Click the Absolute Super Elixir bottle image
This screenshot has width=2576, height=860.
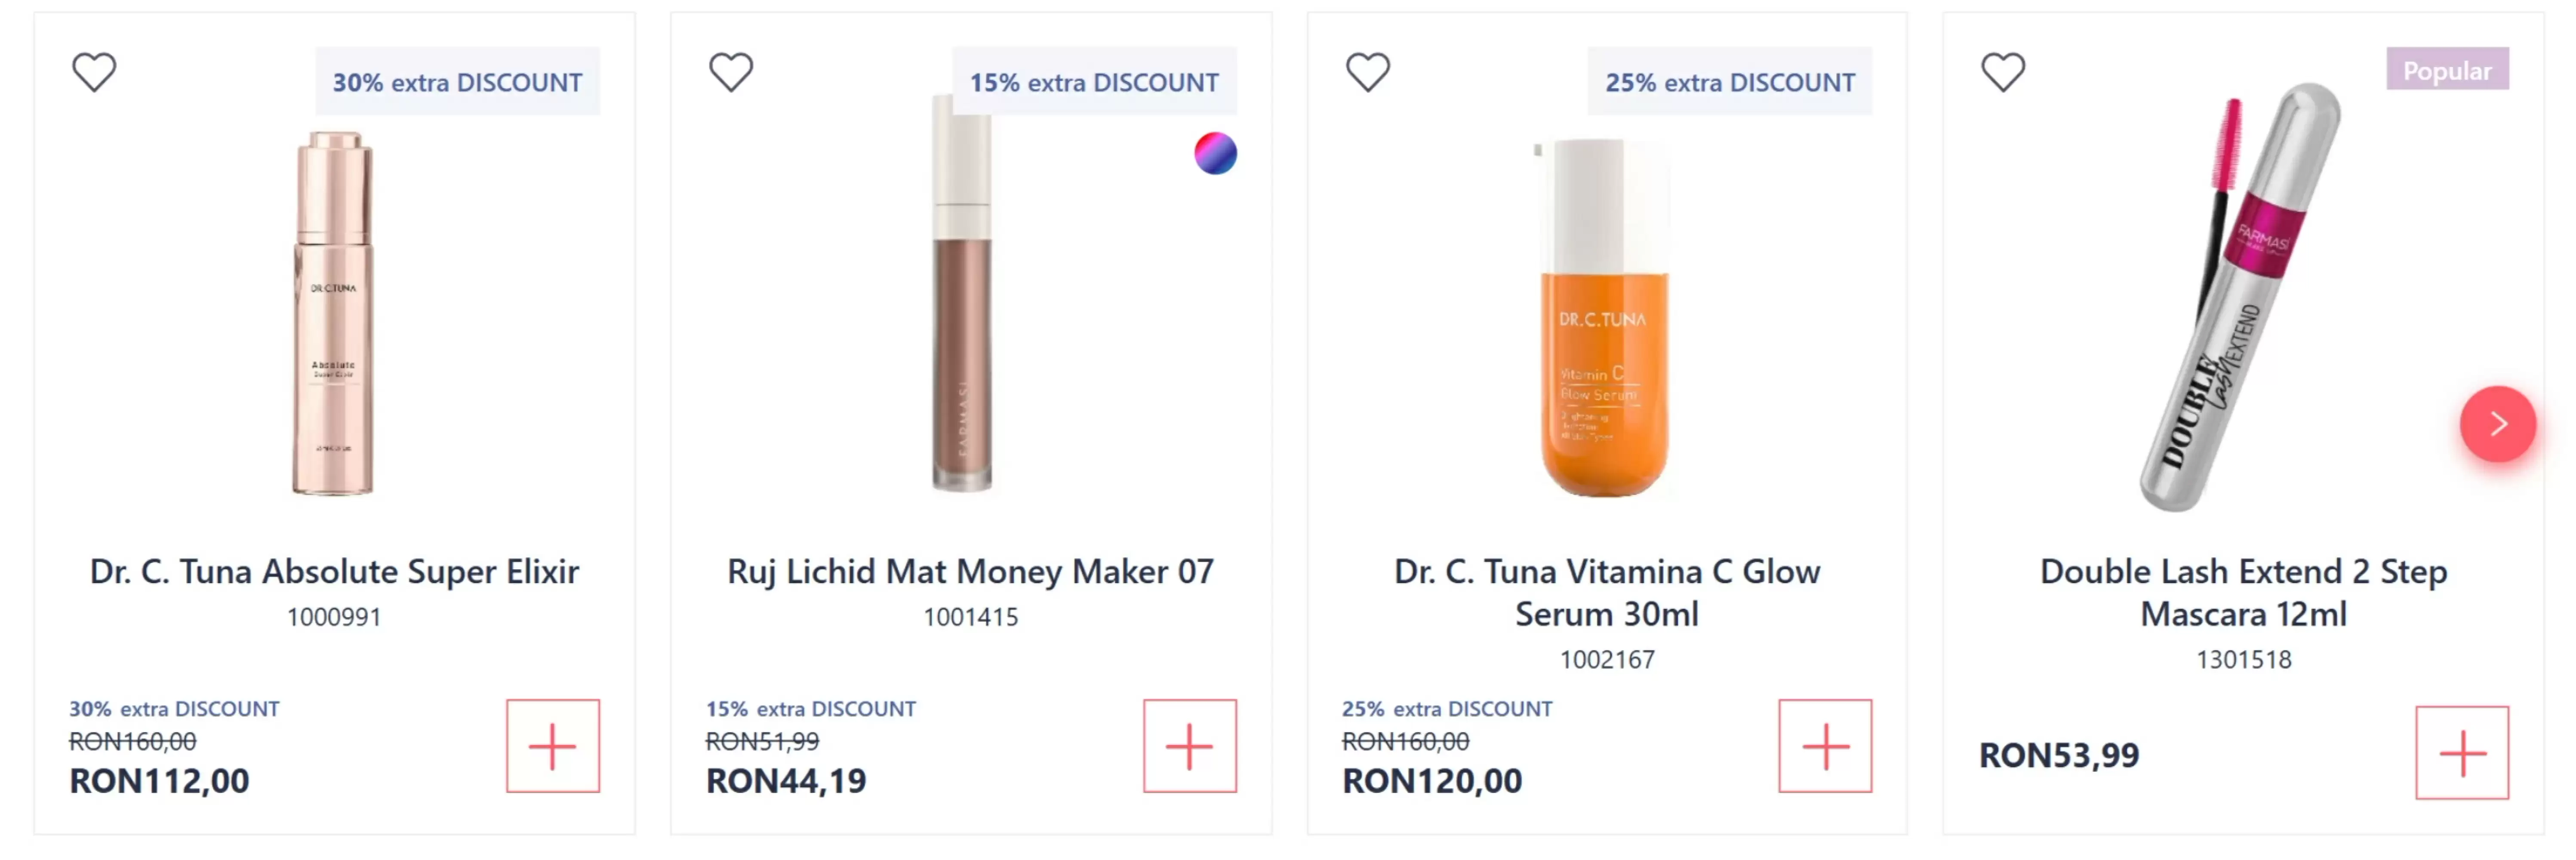tap(334, 314)
